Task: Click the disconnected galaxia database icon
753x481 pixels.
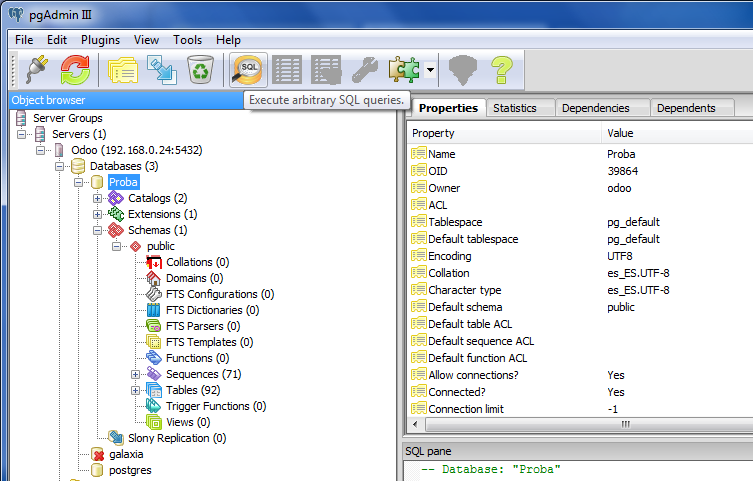Action: (x=97, y=454)
